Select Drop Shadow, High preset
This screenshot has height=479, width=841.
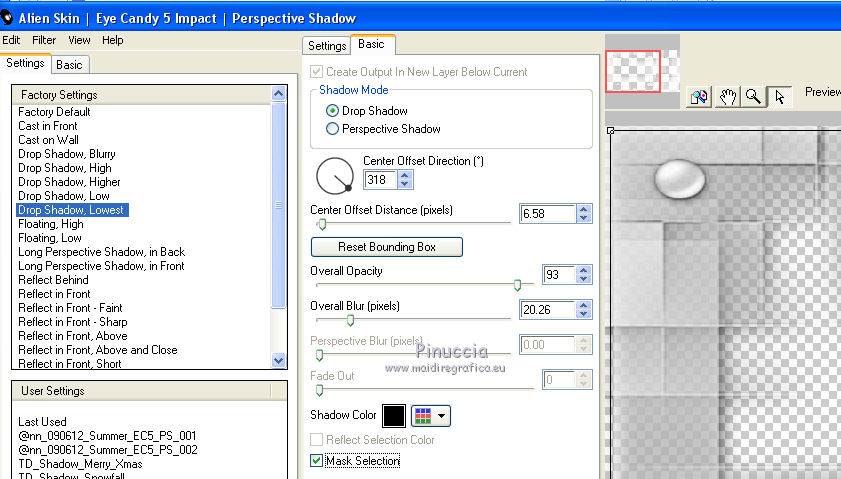click(65, 168)
